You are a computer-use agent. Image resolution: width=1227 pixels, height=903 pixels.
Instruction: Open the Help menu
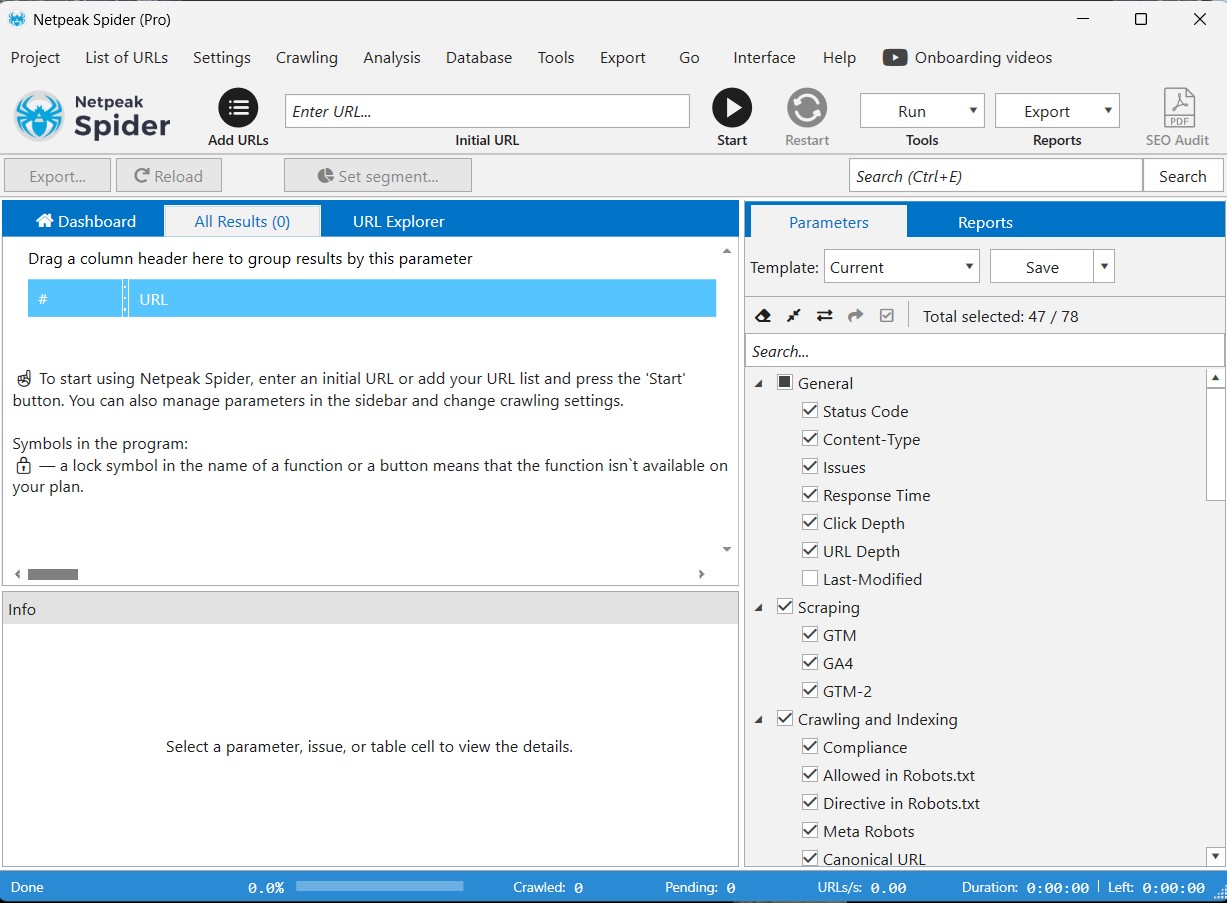point(839,58)
